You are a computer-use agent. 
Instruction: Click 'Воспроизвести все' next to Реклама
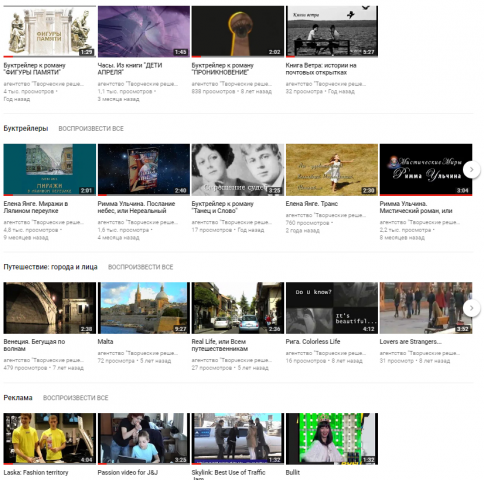[x=76, y=398]
